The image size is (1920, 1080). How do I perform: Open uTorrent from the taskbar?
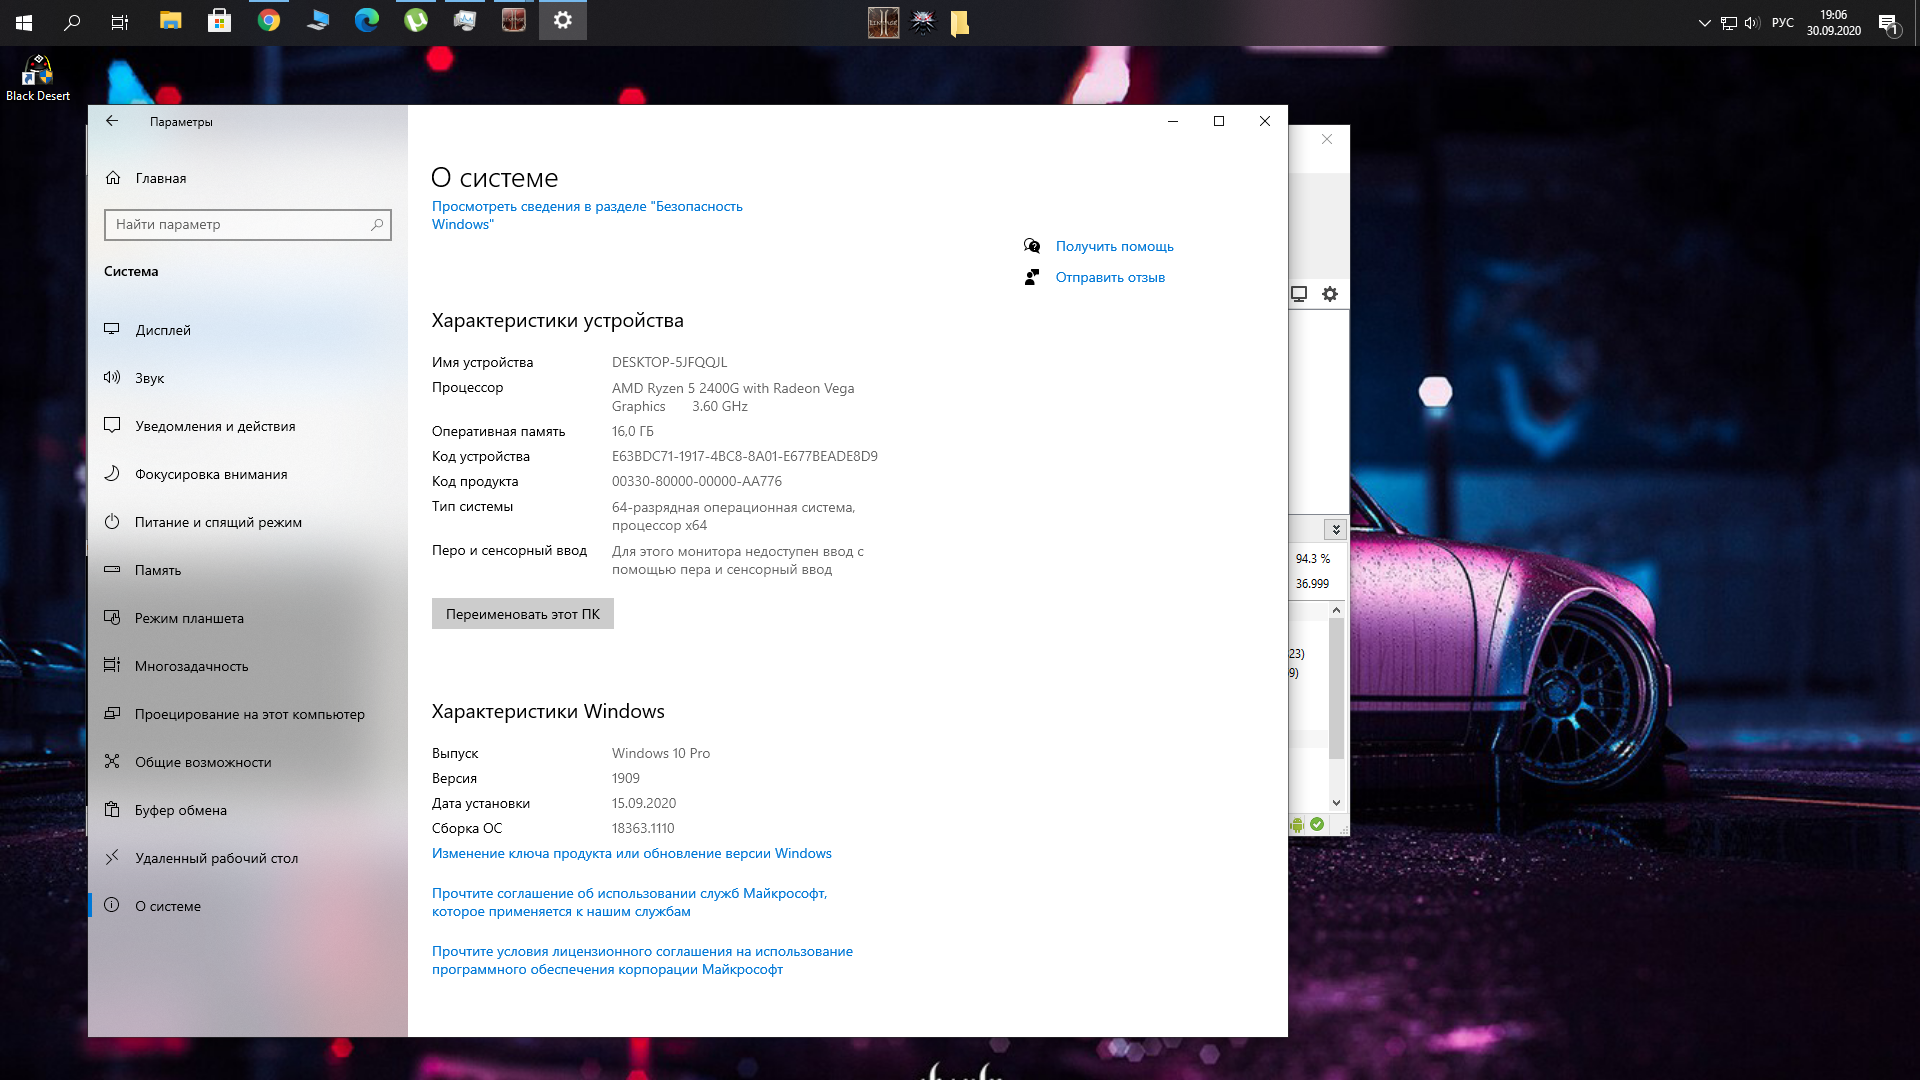point(416,21)
